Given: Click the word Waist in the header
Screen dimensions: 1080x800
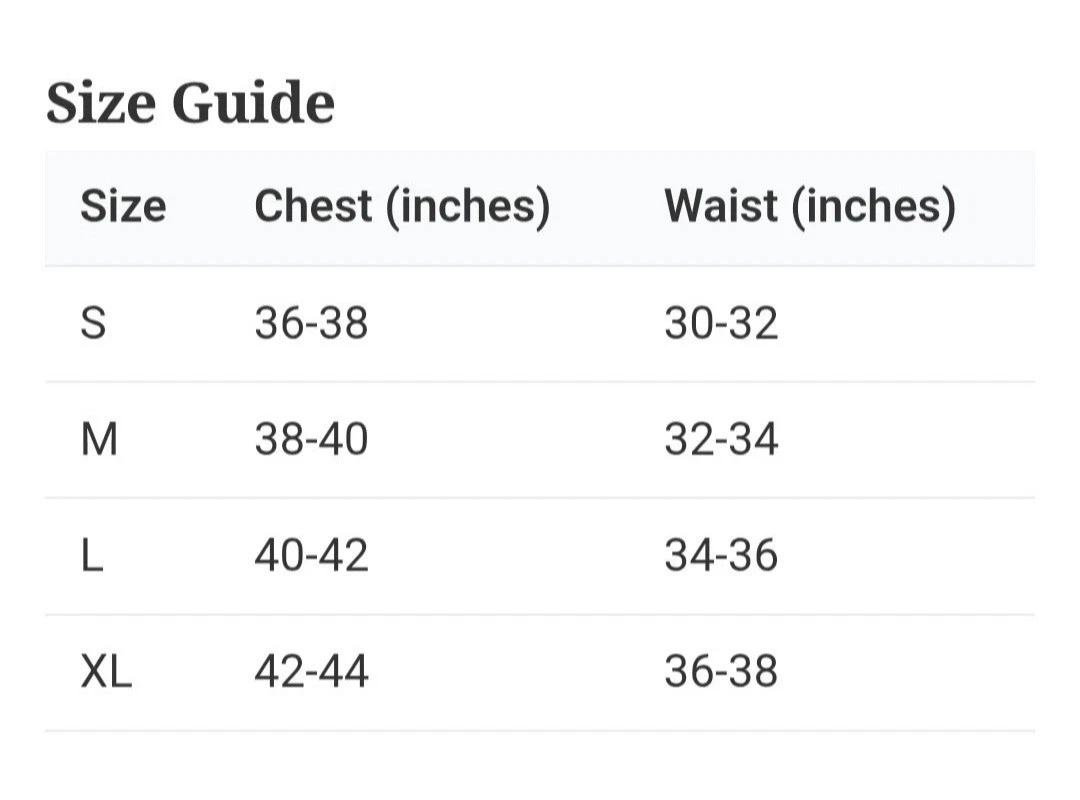Looking at the screenshot, I should (721, 205).
